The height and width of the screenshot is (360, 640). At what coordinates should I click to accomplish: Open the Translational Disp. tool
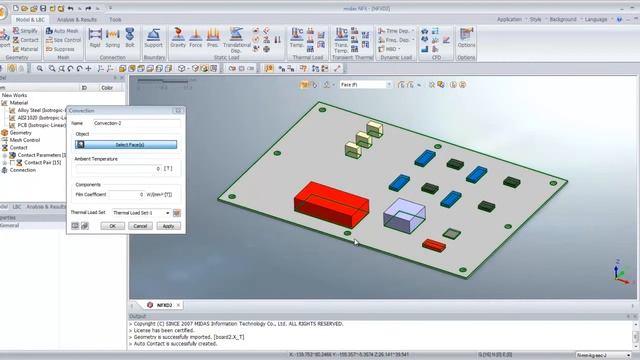(236, 40)
